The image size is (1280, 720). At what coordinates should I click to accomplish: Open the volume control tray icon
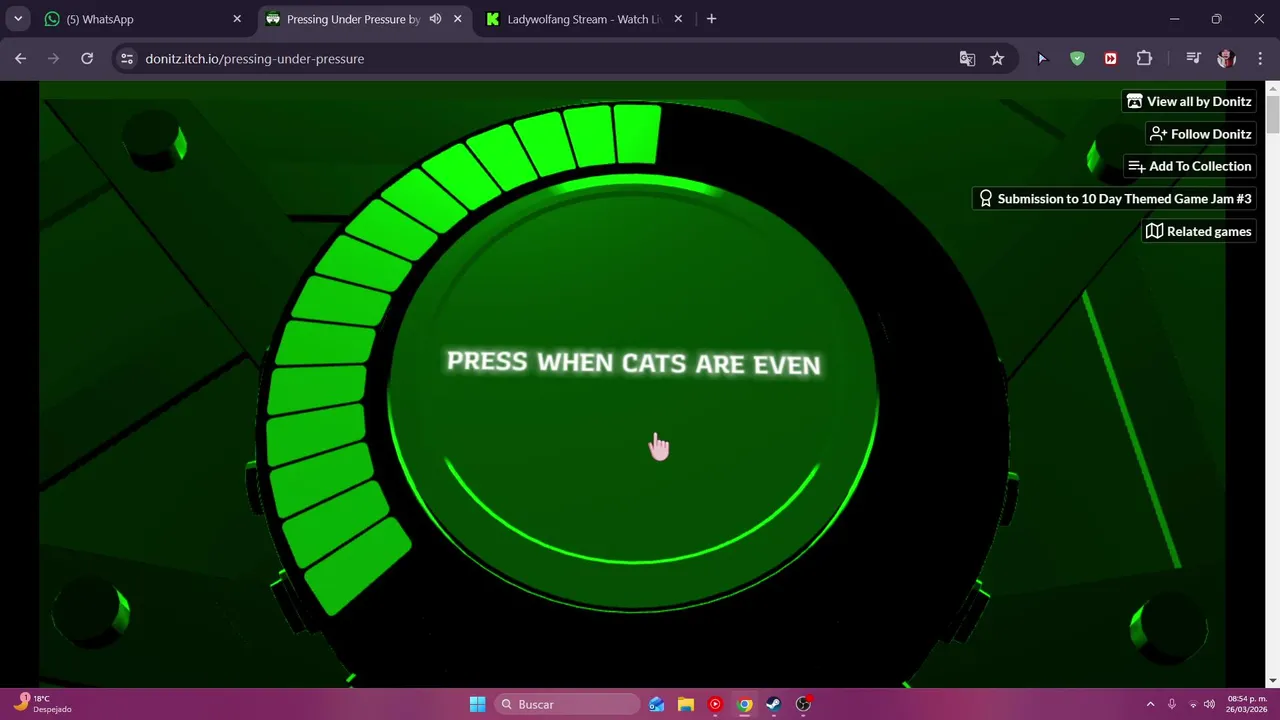pyautogui.click(x=1209, y=704)
